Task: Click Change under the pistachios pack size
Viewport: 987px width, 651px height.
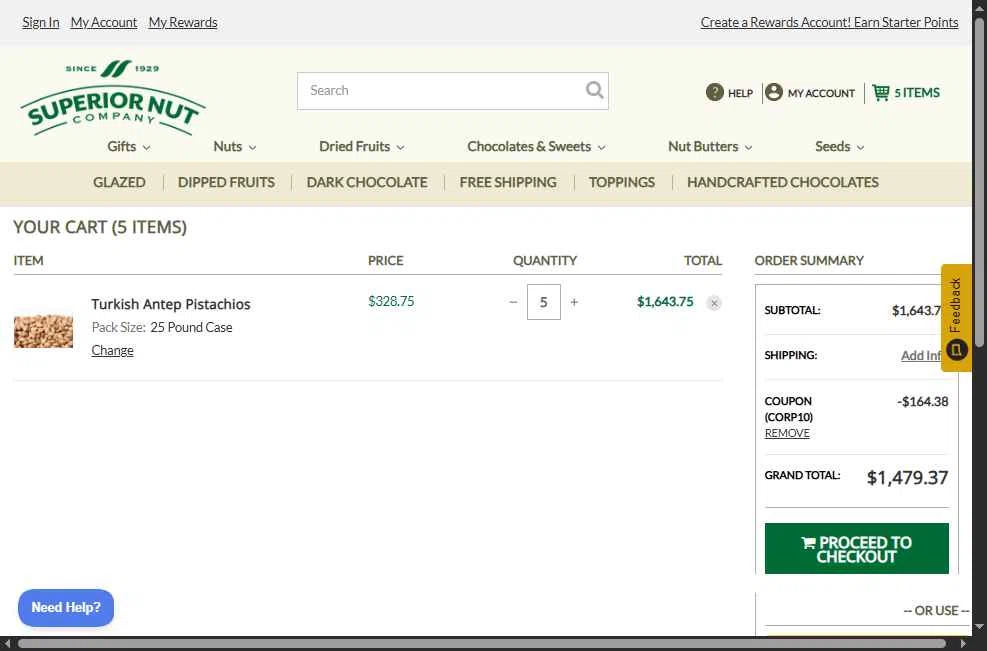Action: coord(112,351)
